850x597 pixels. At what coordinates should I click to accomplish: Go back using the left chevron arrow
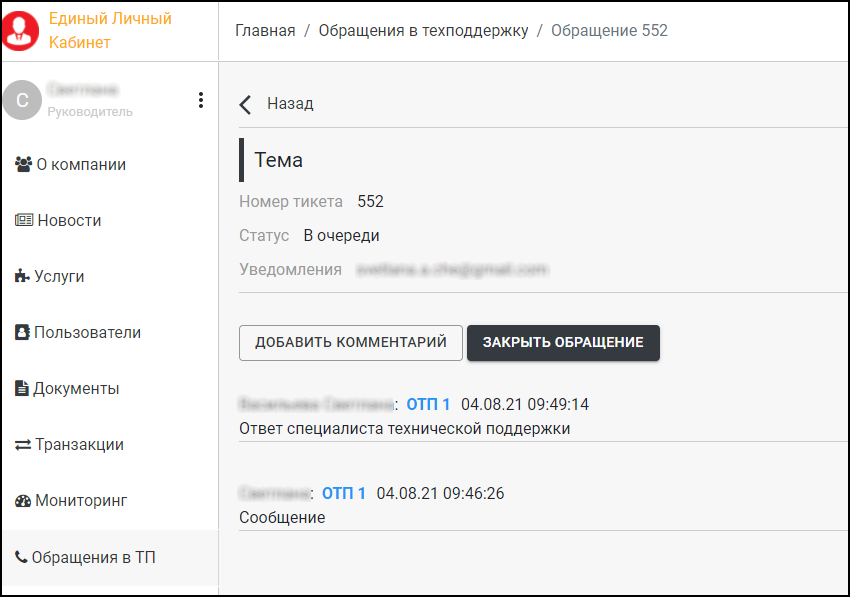(246, 104)
